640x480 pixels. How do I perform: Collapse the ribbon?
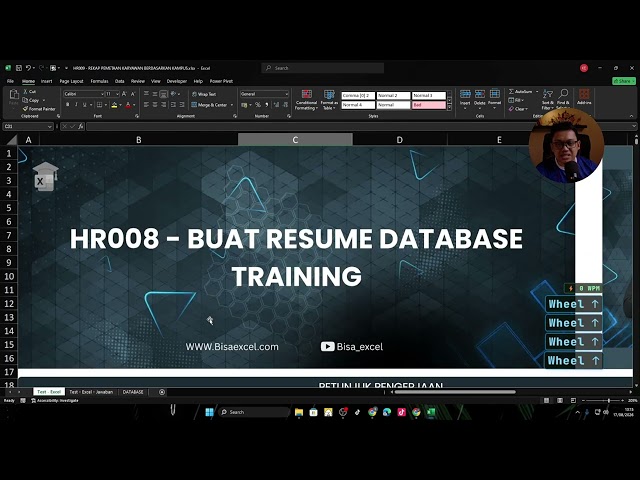[631, 116]
